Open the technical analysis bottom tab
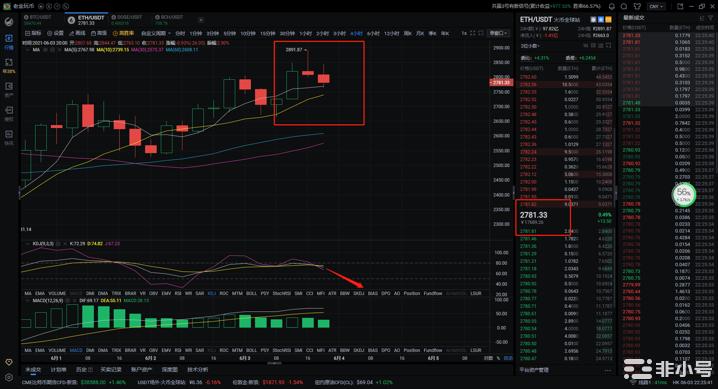 [197, 369]
